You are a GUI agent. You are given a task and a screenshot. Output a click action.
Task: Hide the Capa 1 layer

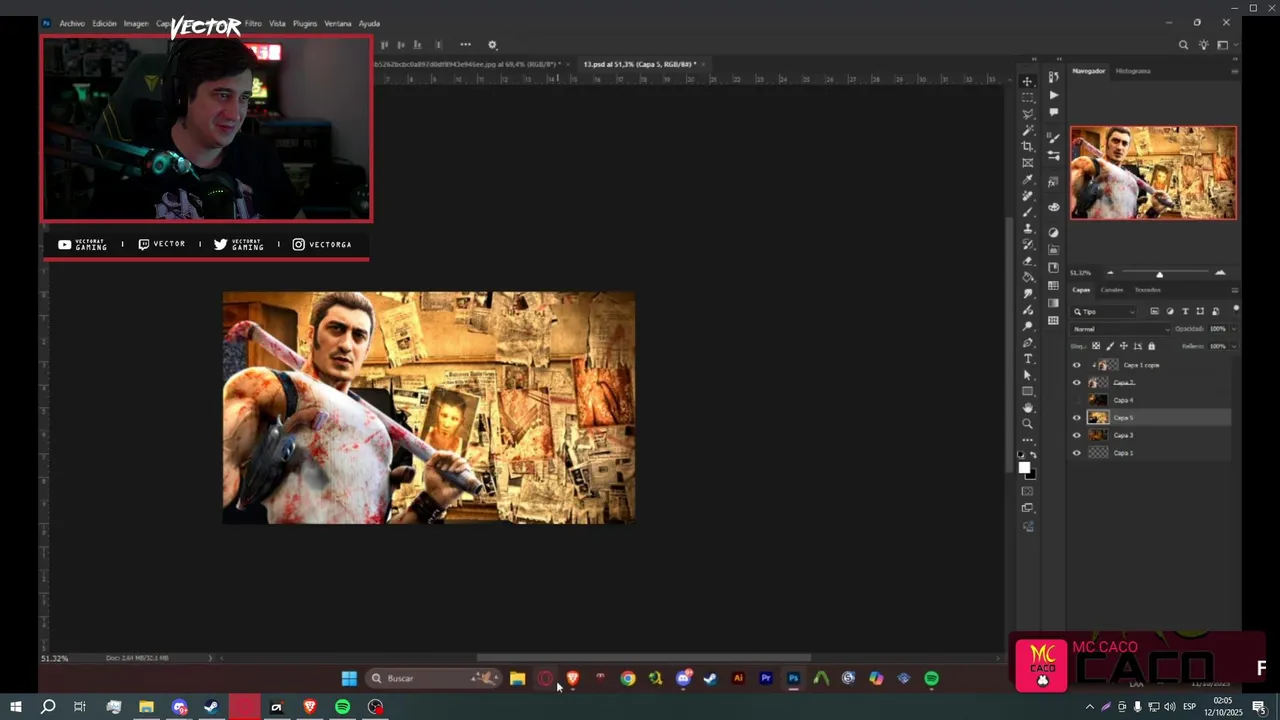(1077, 453)
